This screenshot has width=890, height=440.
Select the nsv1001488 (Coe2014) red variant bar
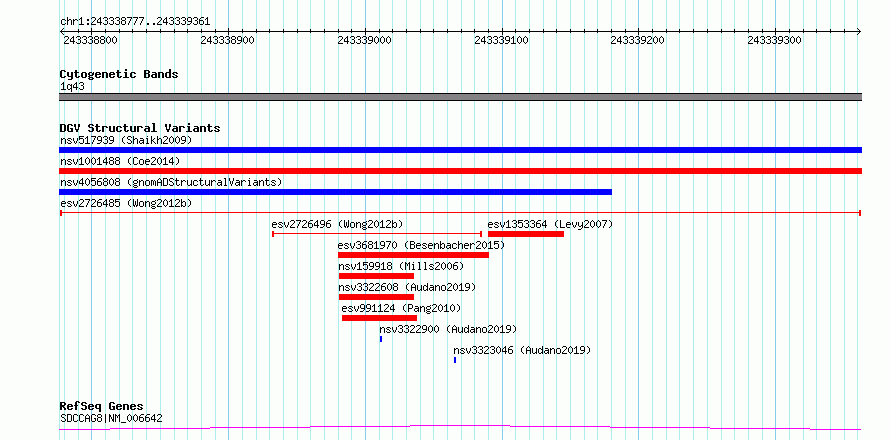460,171
